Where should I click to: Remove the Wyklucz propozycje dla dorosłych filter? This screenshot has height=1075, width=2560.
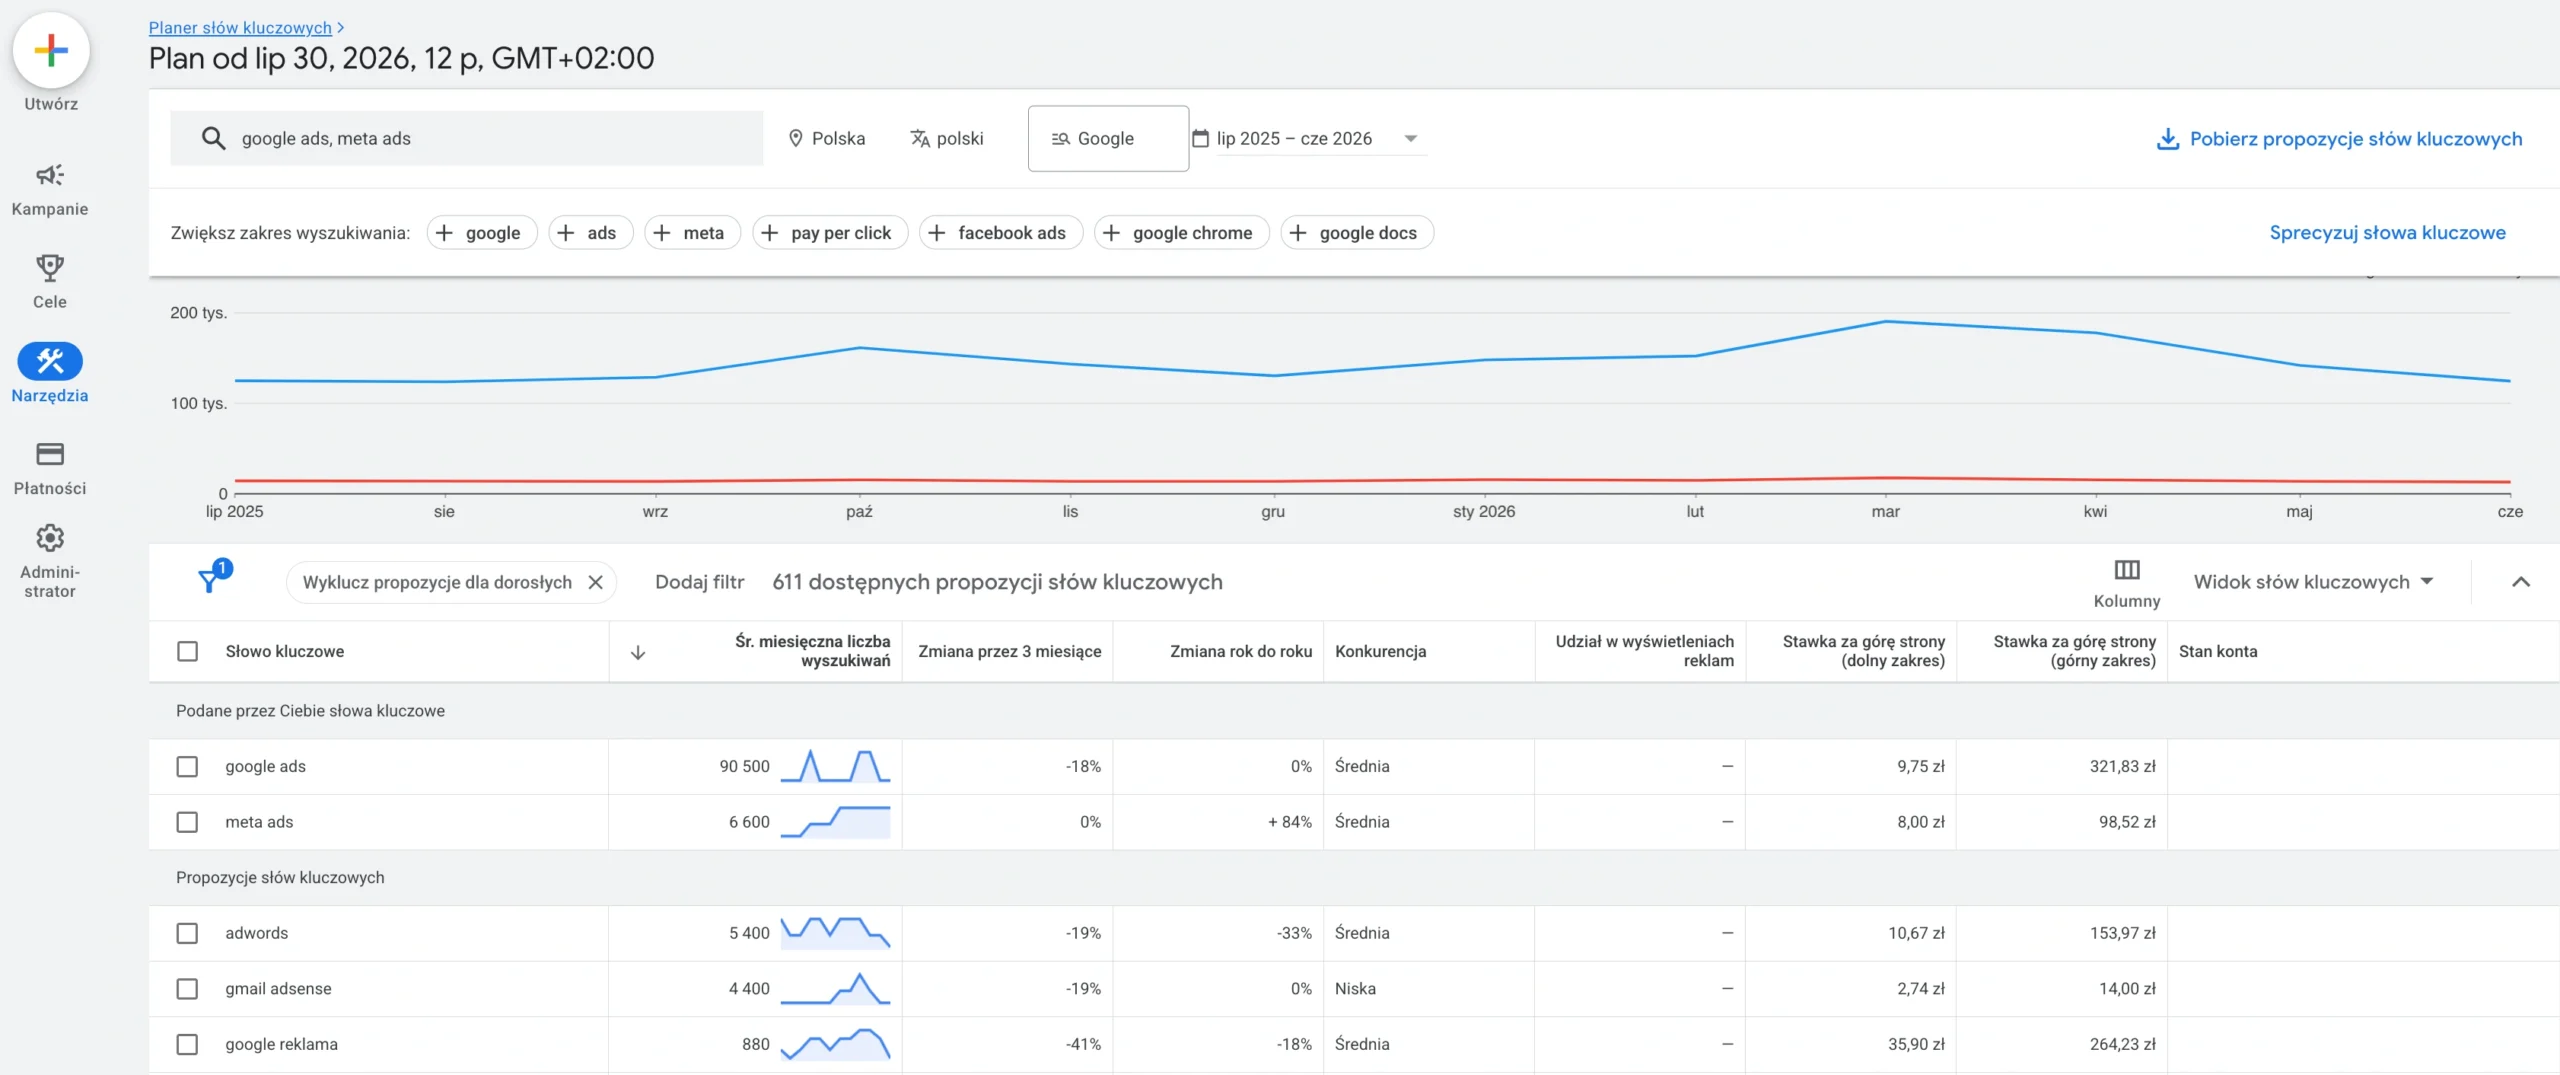tap(596, 582)
